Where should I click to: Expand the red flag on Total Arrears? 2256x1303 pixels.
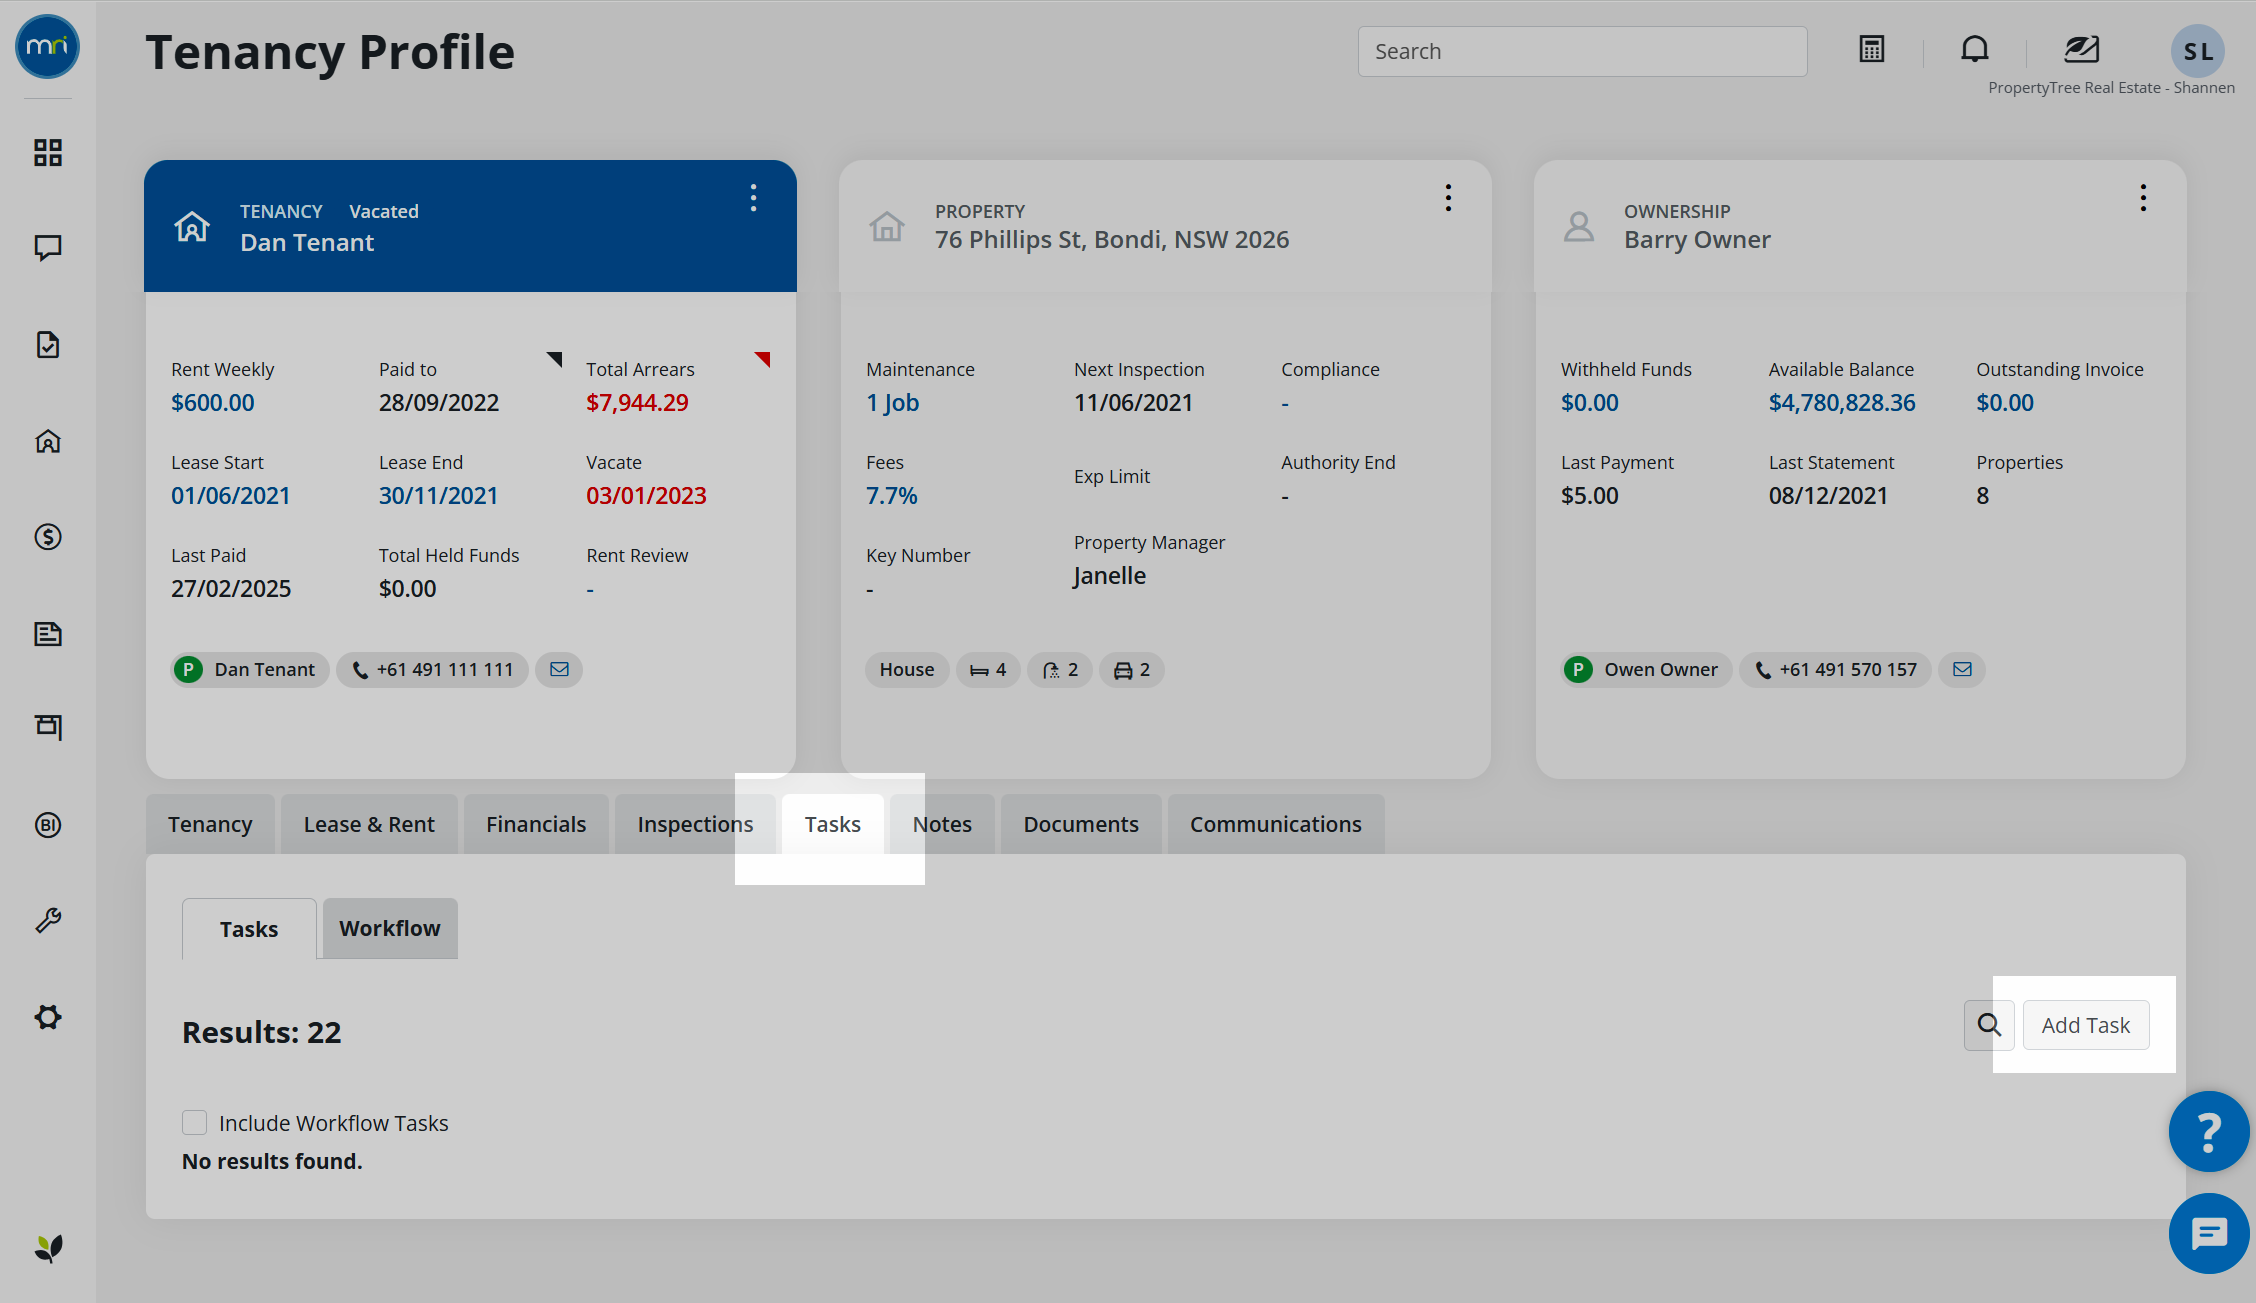(763, 358)
